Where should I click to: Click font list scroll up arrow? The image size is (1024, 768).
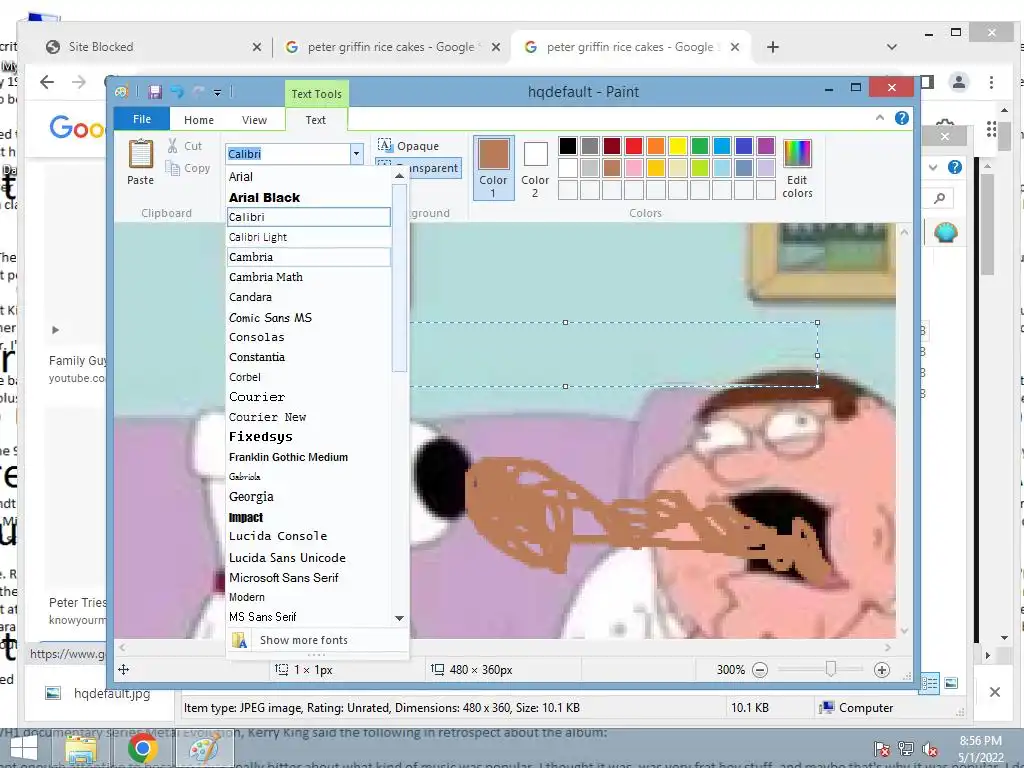(400, 176)
